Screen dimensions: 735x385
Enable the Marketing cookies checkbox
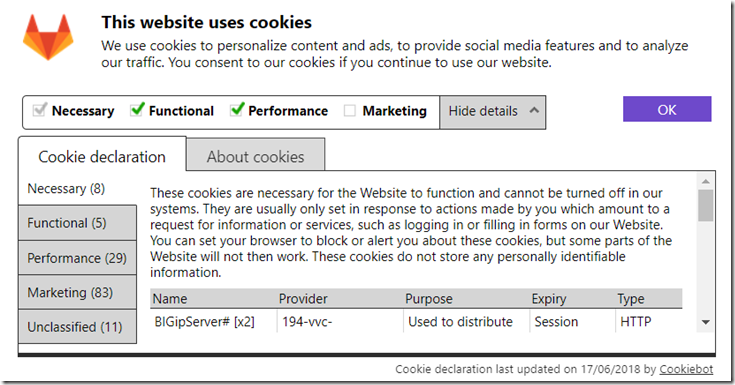pyautogui.click(x=350, y=111)
